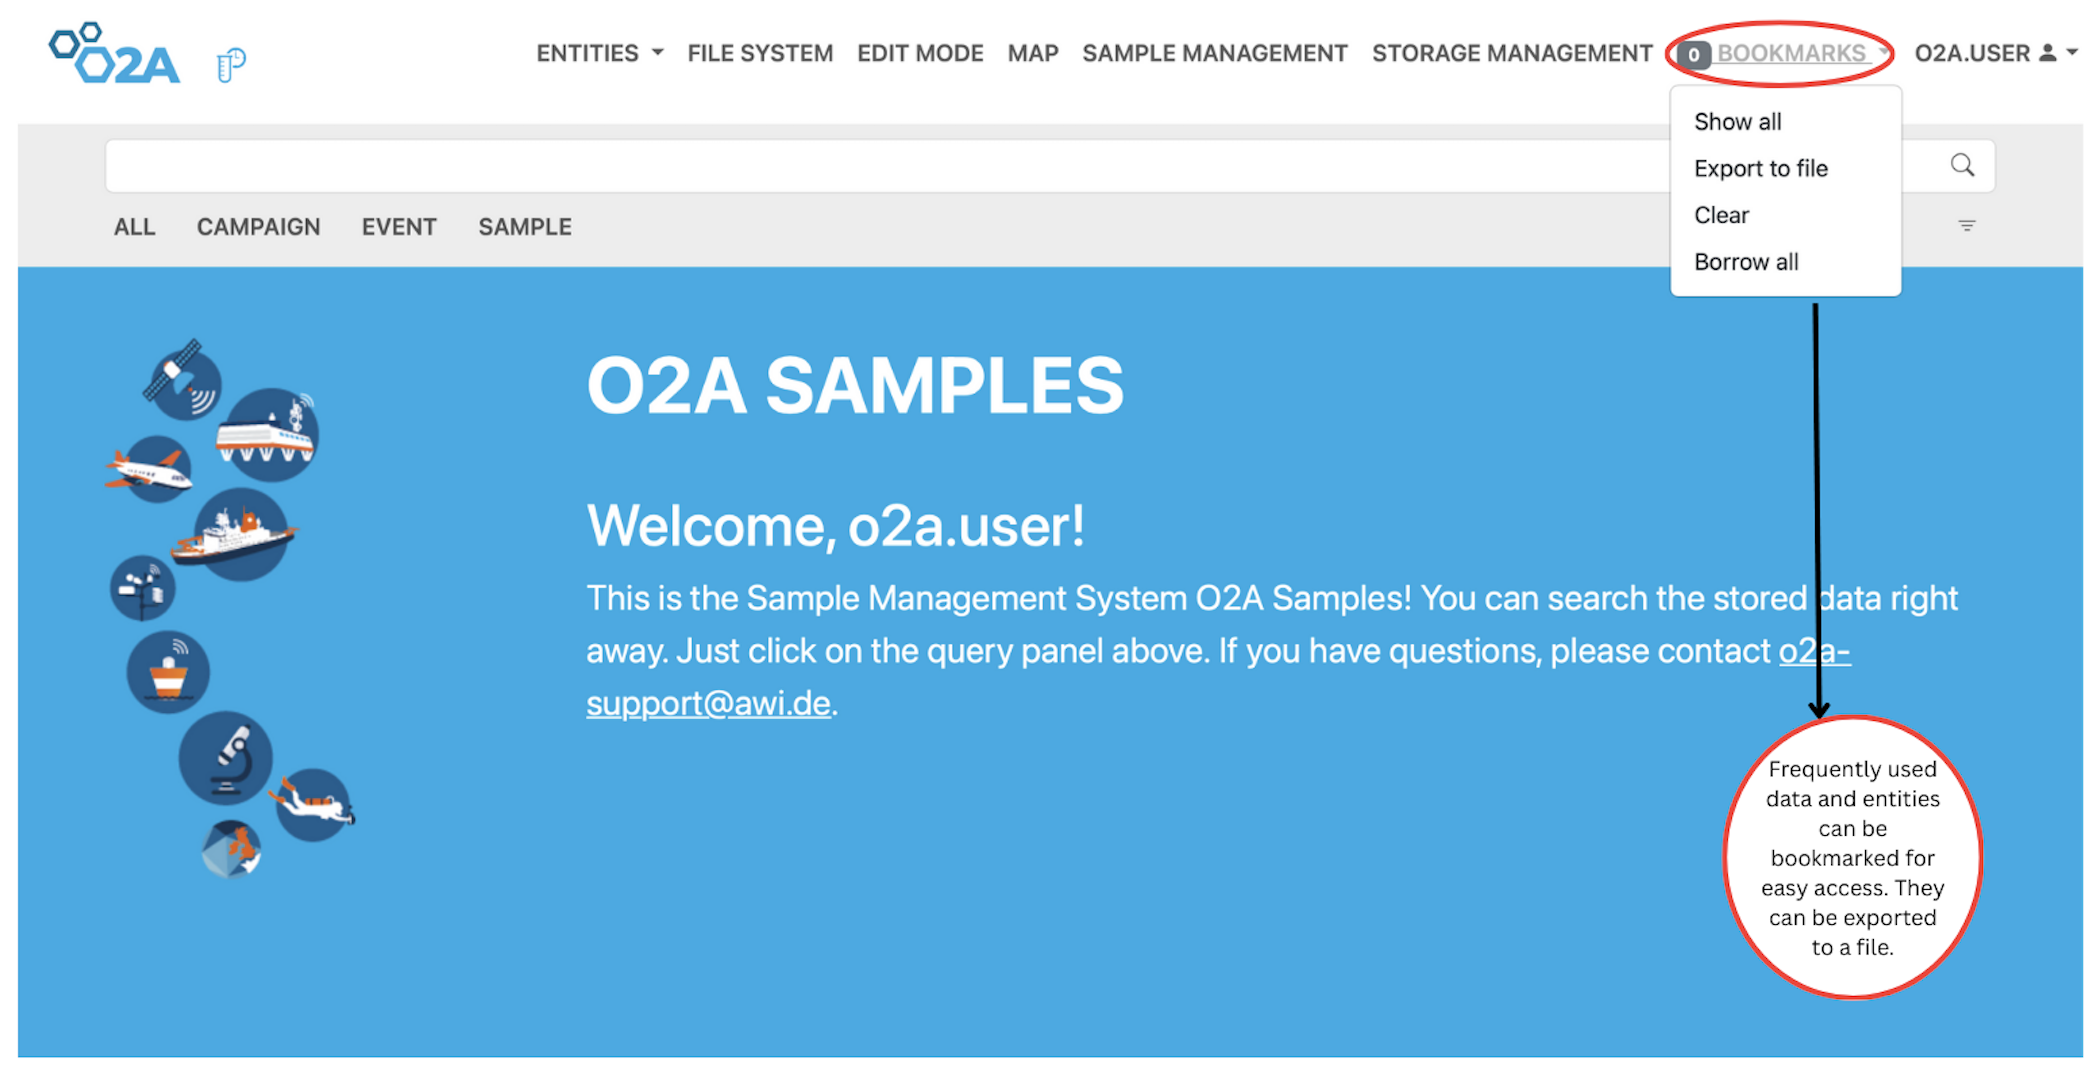The width and height of the screenshot is (2100, 1074).
Task: Expand the Entities dropdown menu
Action: pos(599,53)
